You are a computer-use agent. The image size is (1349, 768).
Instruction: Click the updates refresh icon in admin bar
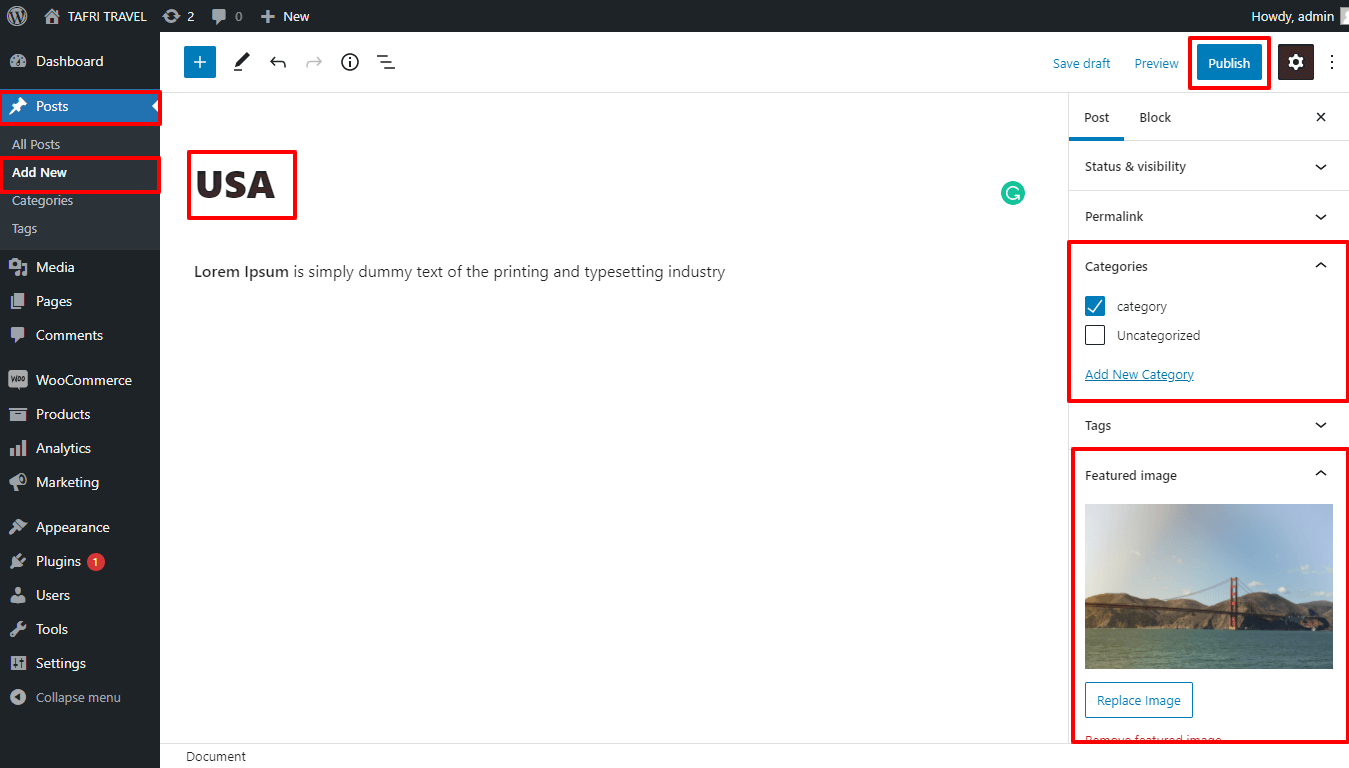click(x=170, y=15)
